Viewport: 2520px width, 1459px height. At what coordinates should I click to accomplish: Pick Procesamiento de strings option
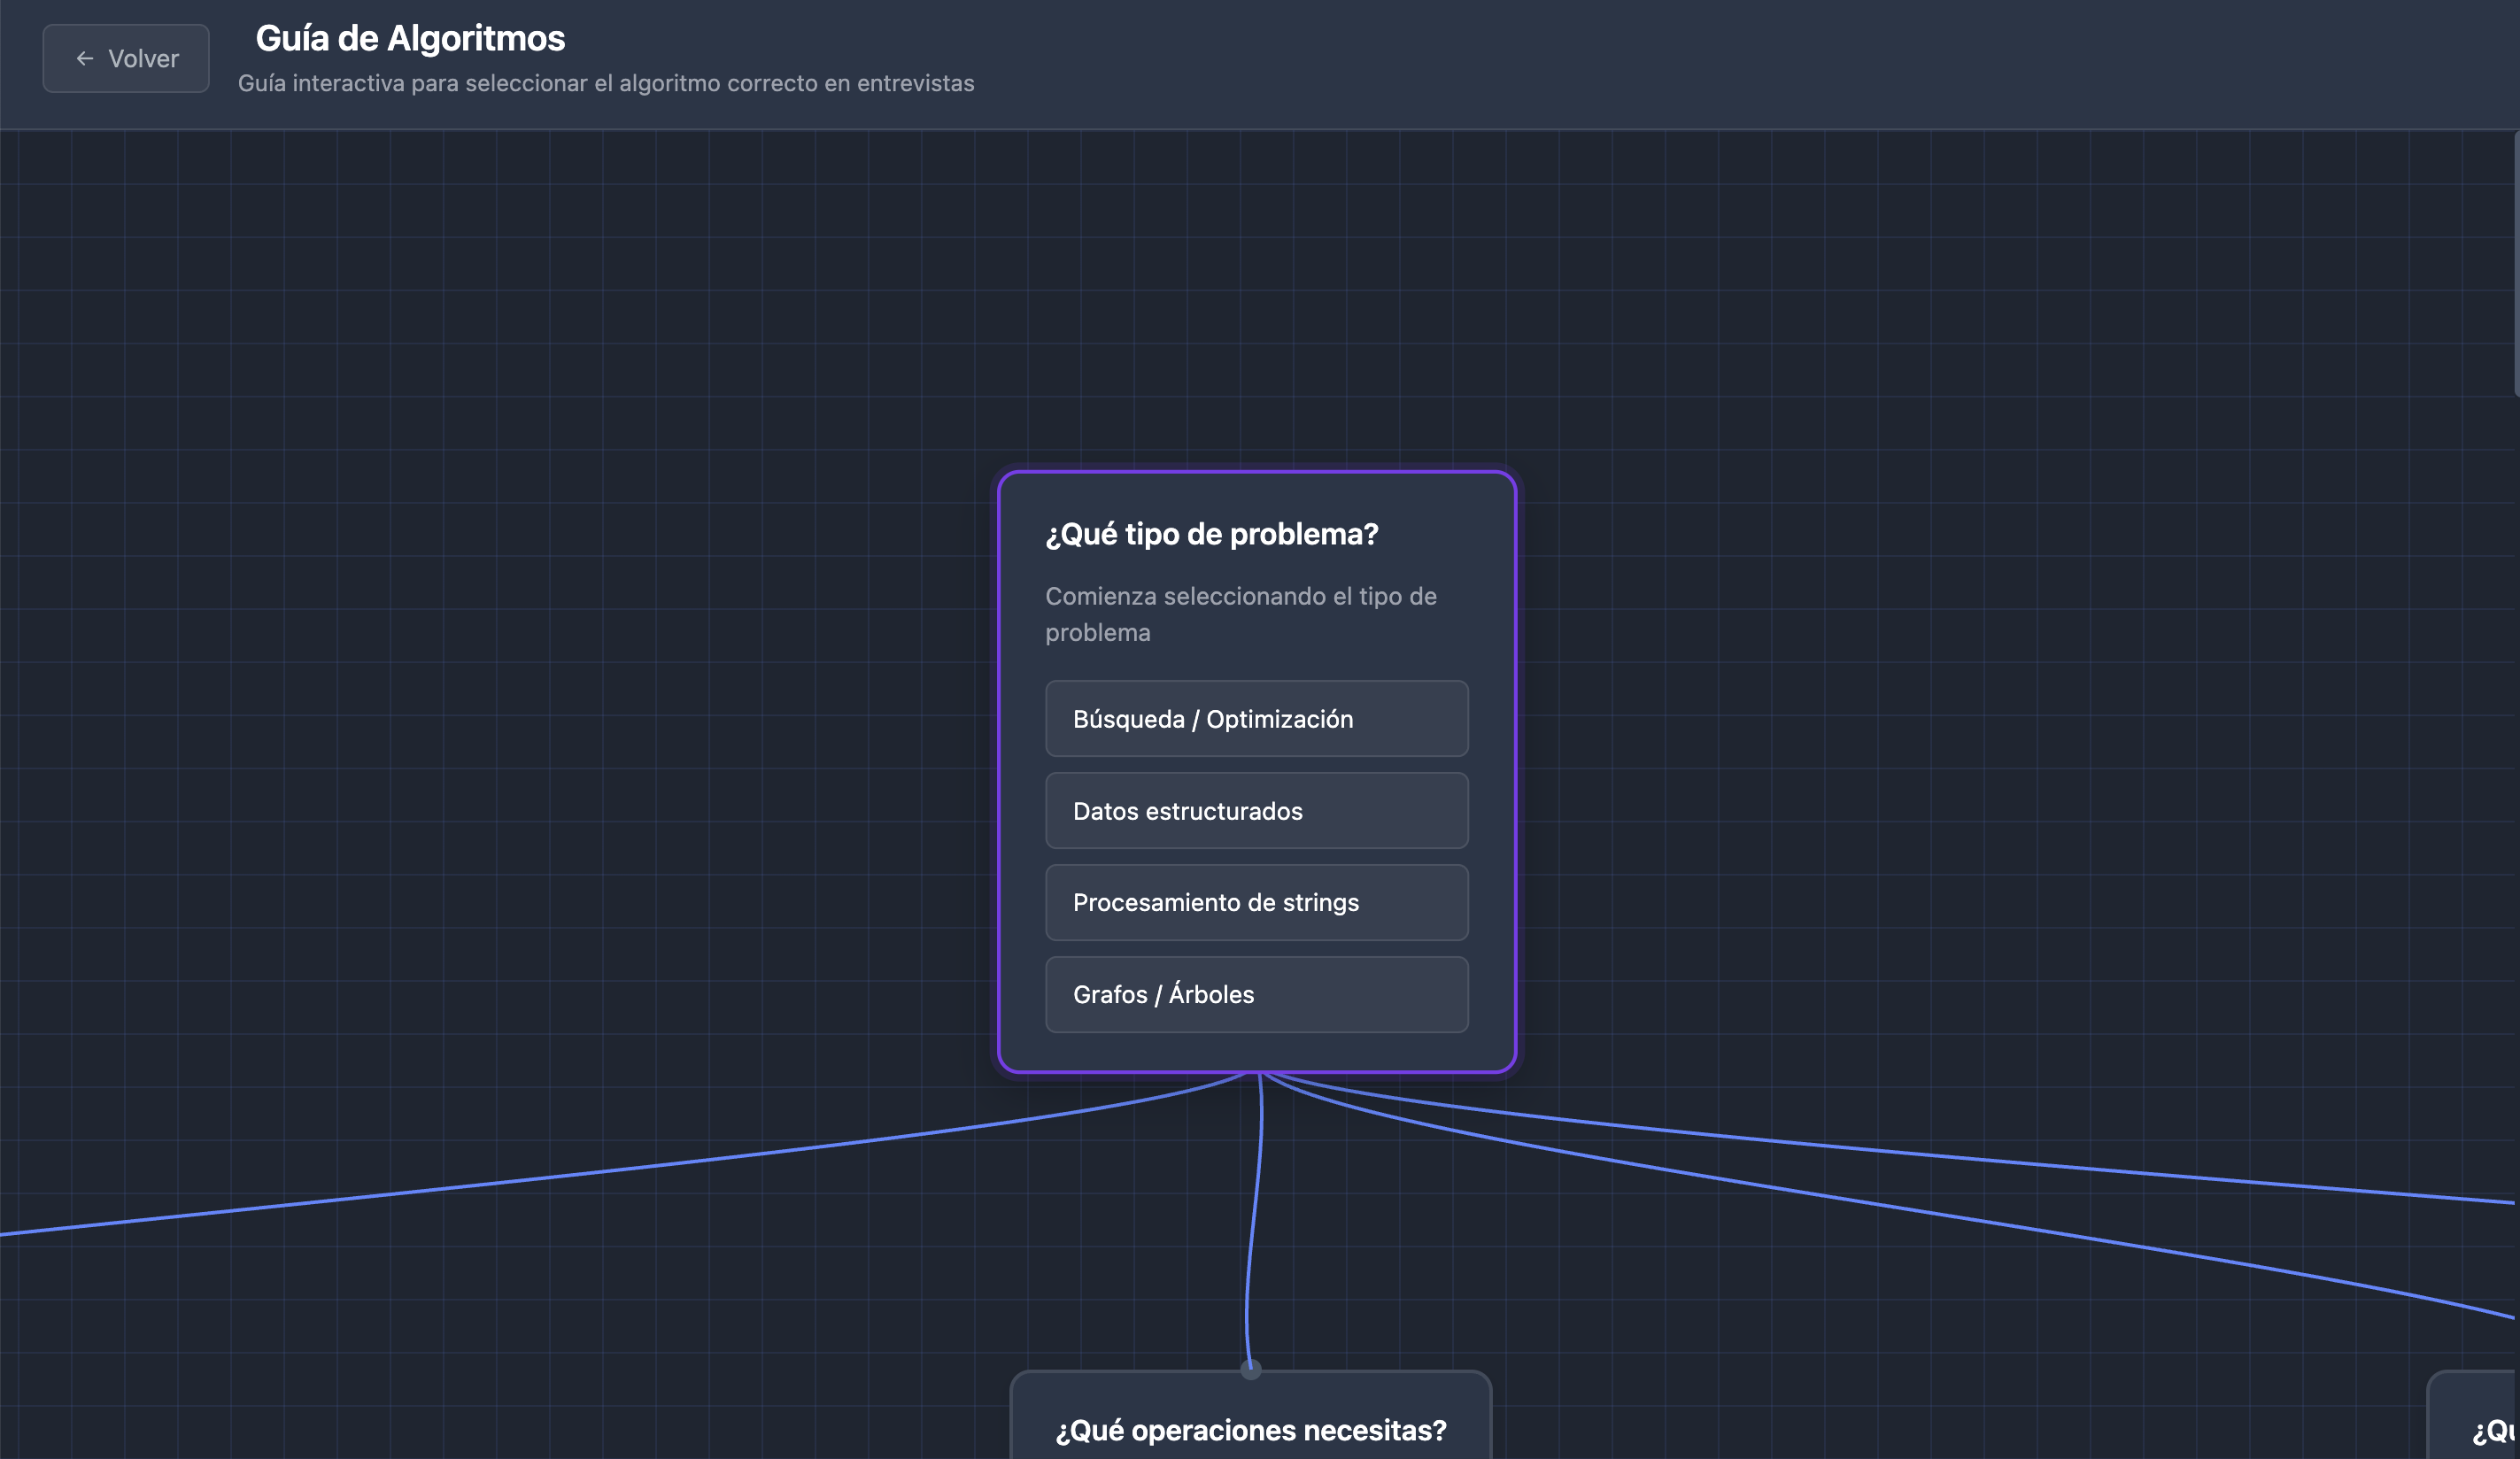[x=1256, y=902]
